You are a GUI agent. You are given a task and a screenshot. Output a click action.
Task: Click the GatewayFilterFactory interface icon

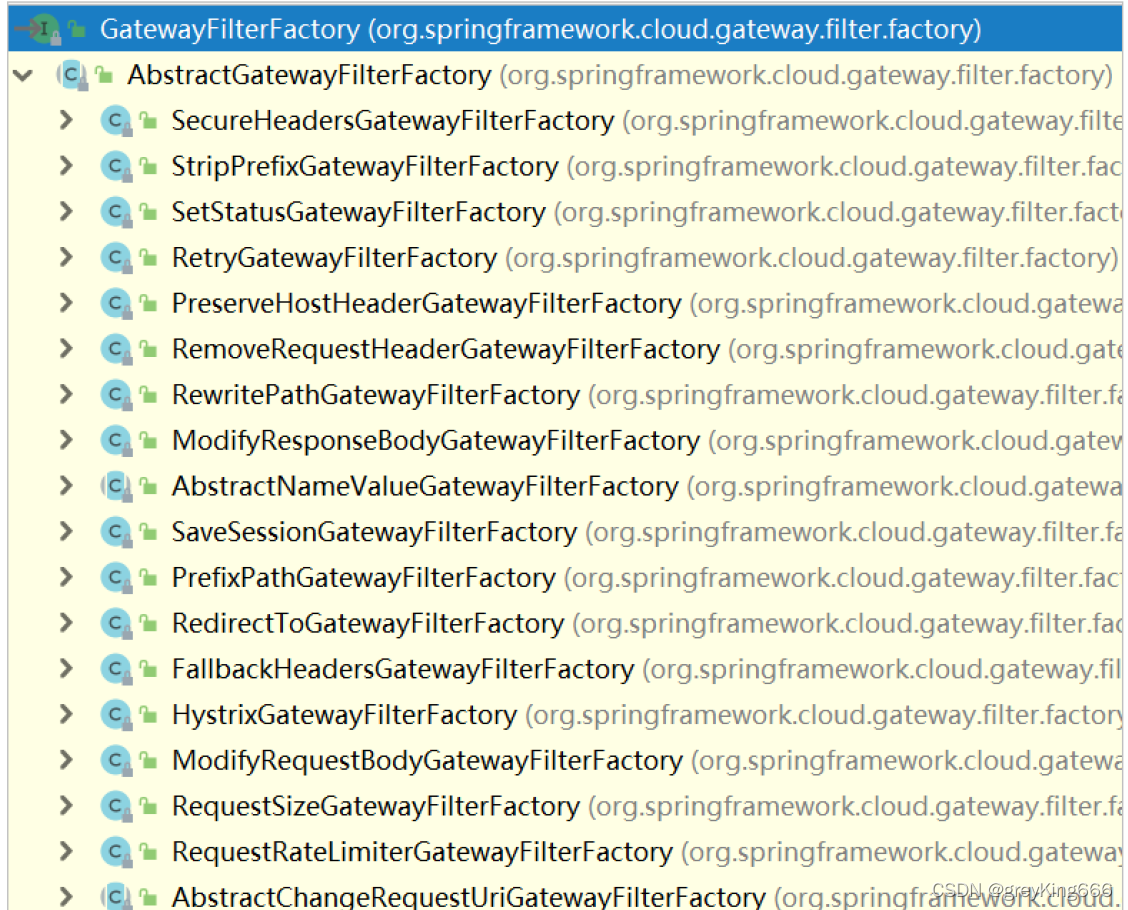[45, 29]
